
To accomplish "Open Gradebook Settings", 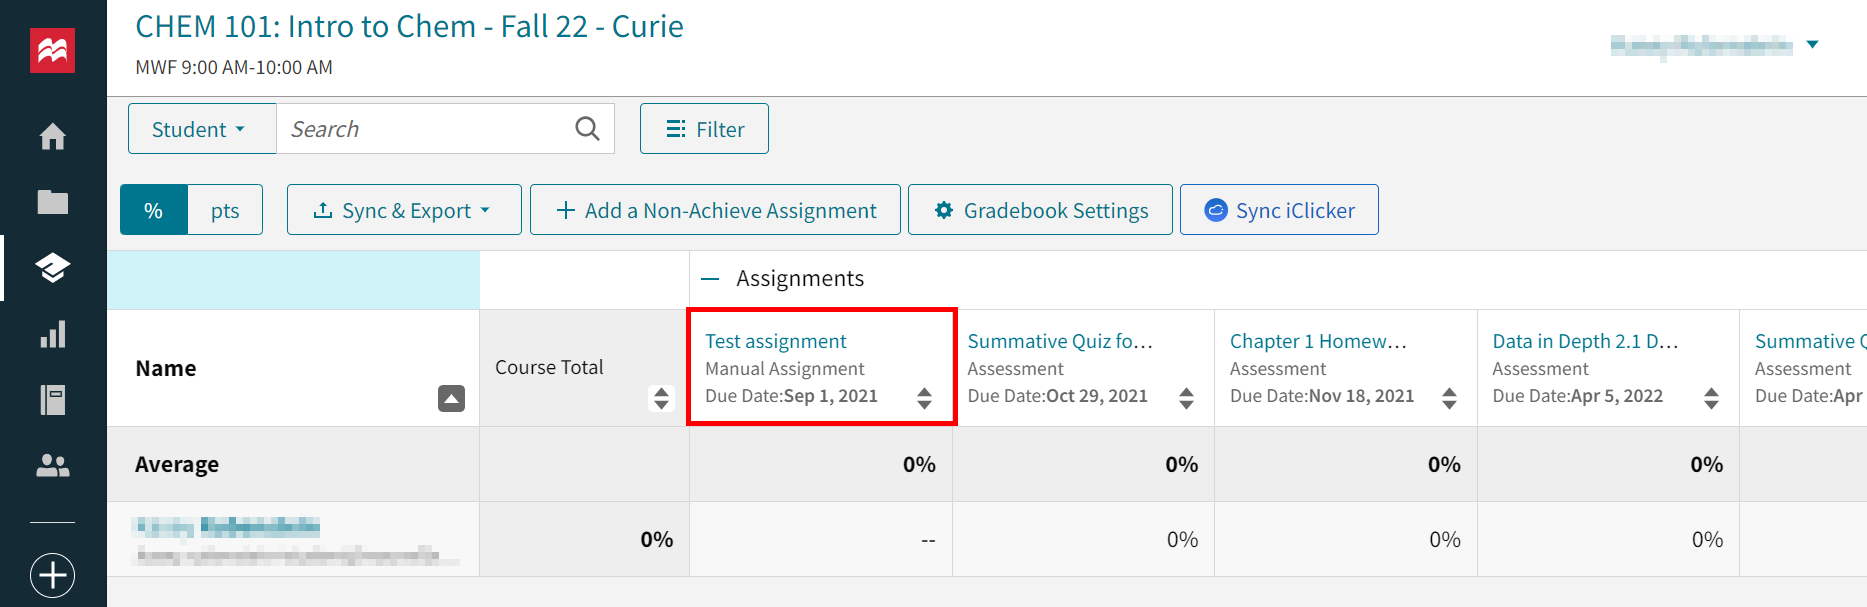I will pos(1040,210).
